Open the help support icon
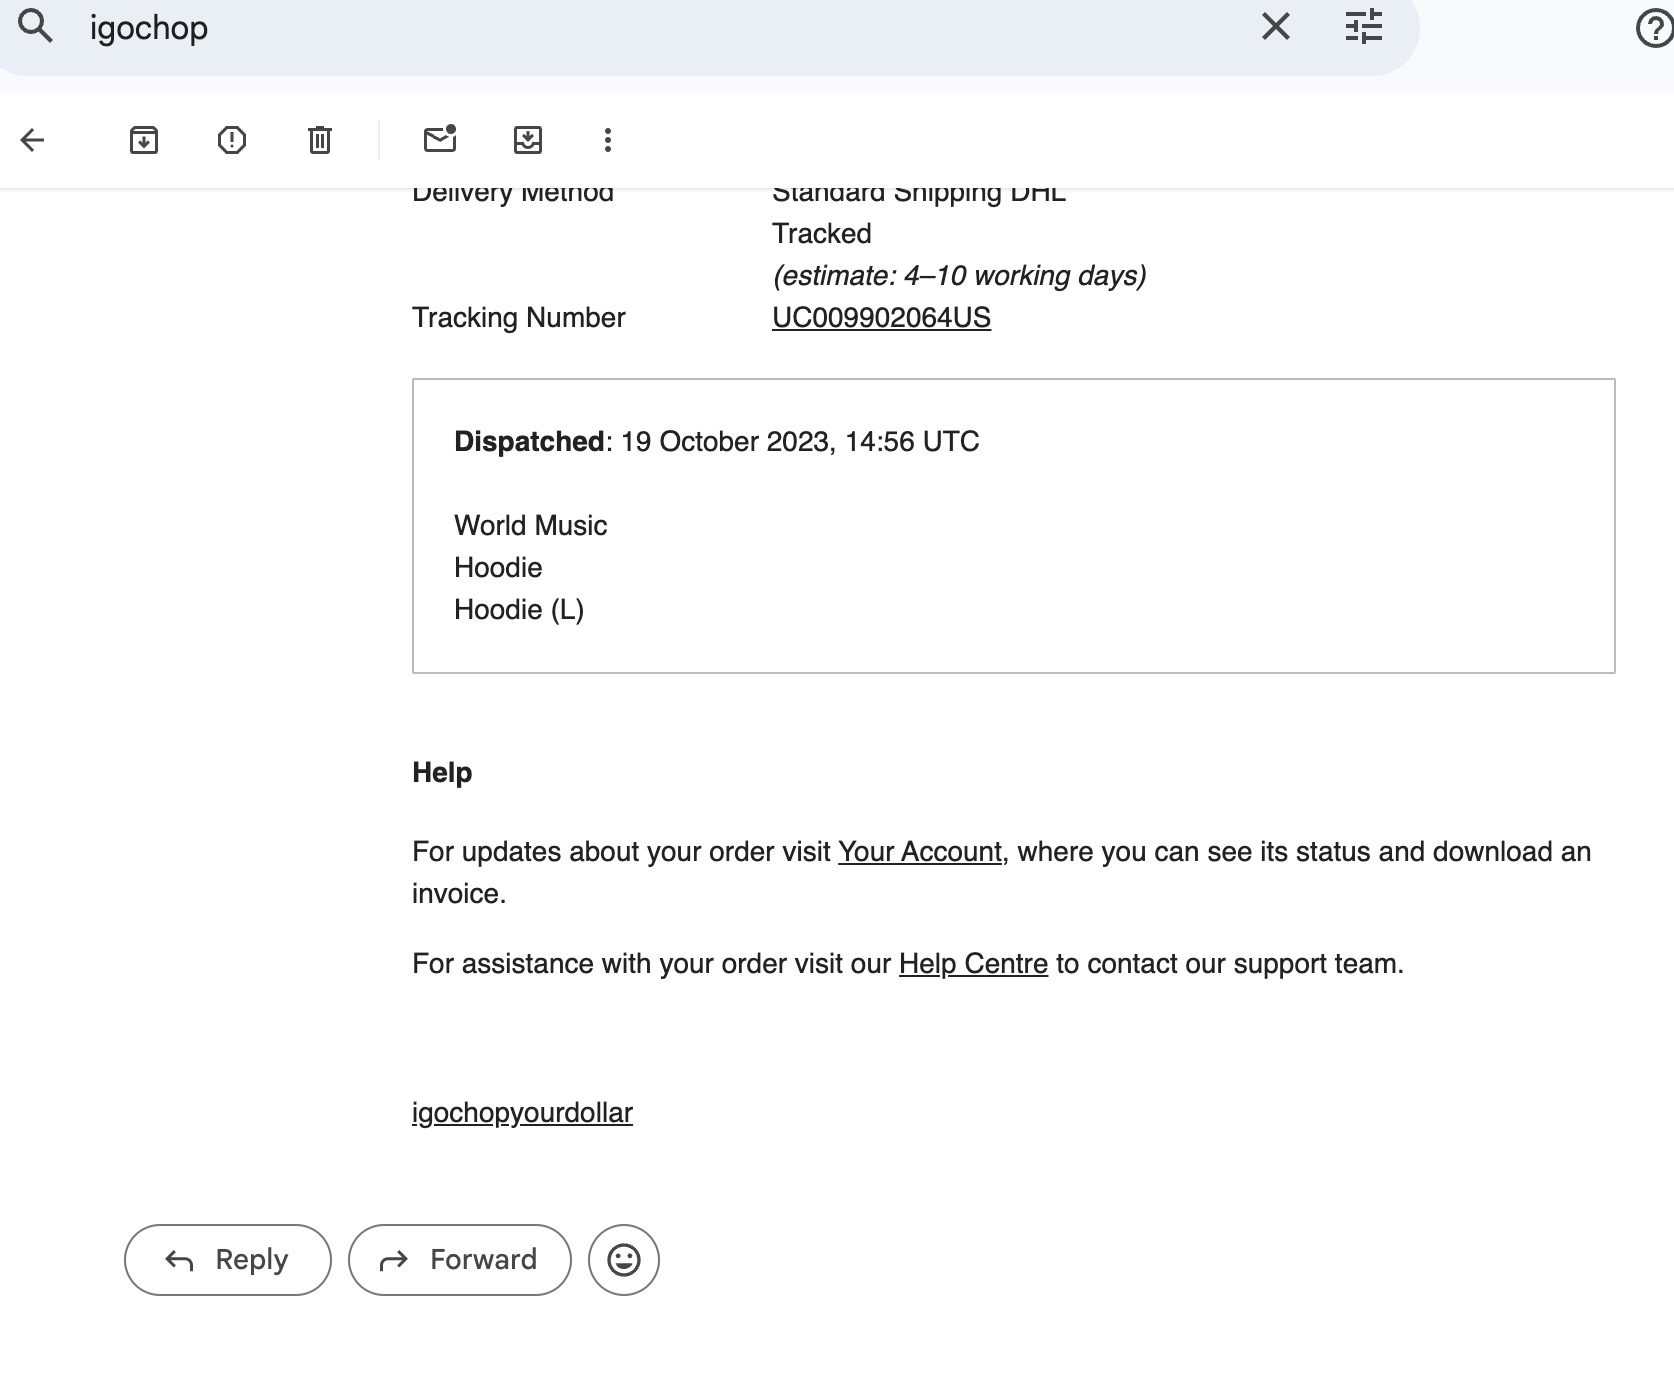 1655,28
